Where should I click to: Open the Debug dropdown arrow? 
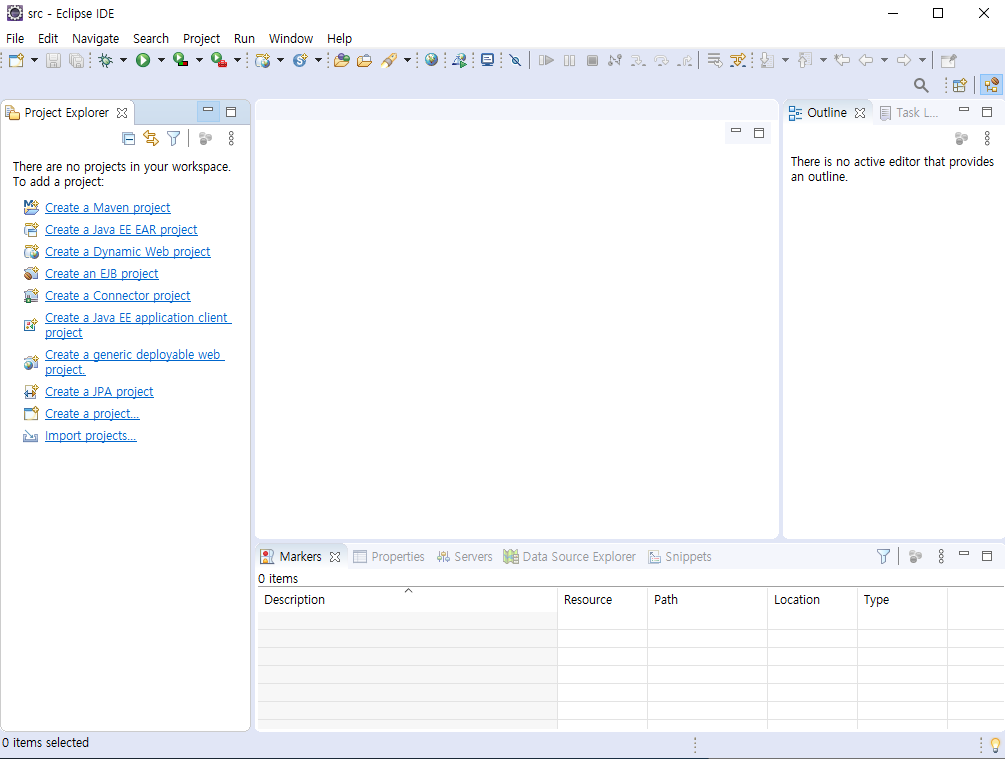(123, 60)
